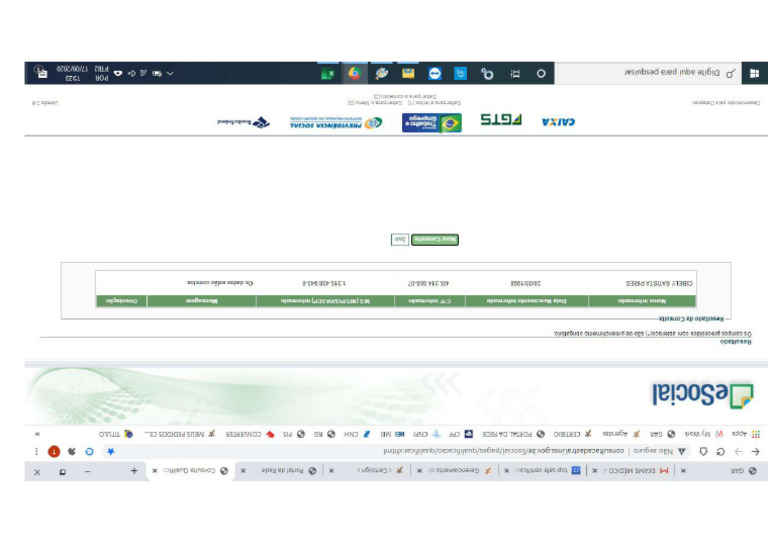Click the eSocial logo

tap(702, 395)
